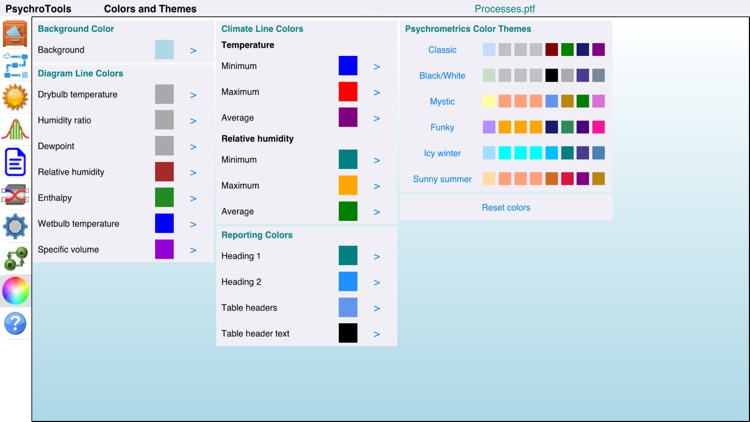Apply the Icy winter color theme

[x=442, y=153]
